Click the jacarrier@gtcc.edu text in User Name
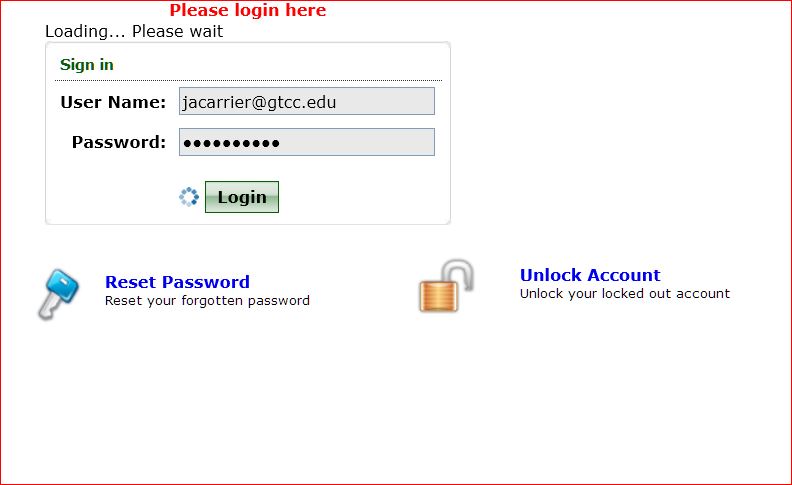792x485 pixels. [259, 102]
